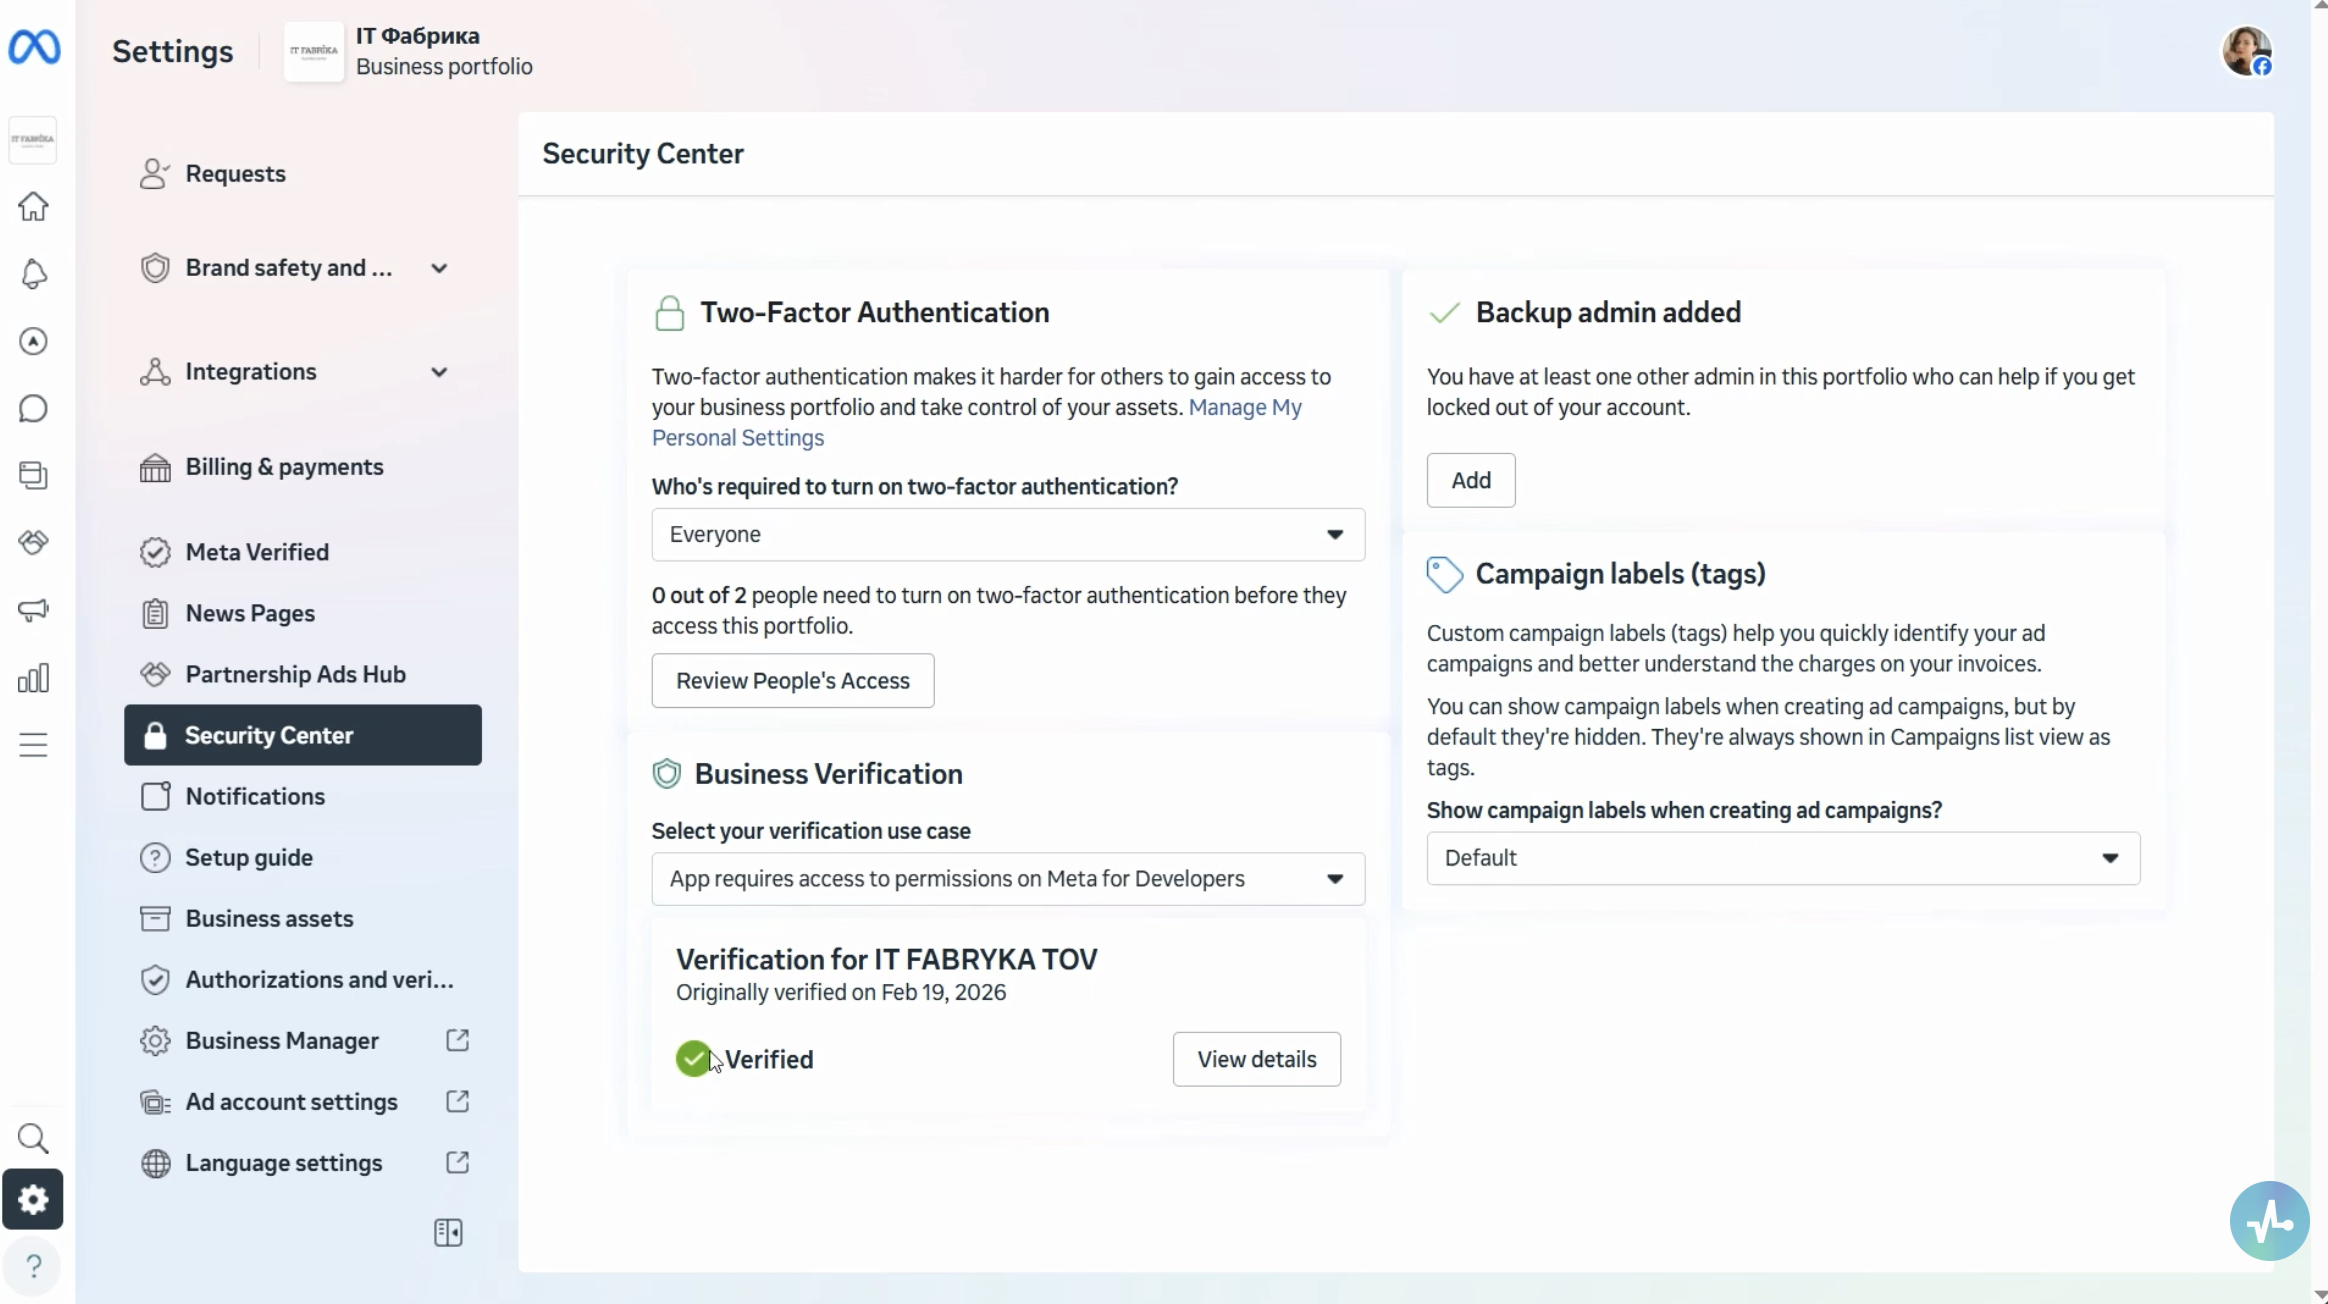Click the handshake icon in left rail

(33, 542)
